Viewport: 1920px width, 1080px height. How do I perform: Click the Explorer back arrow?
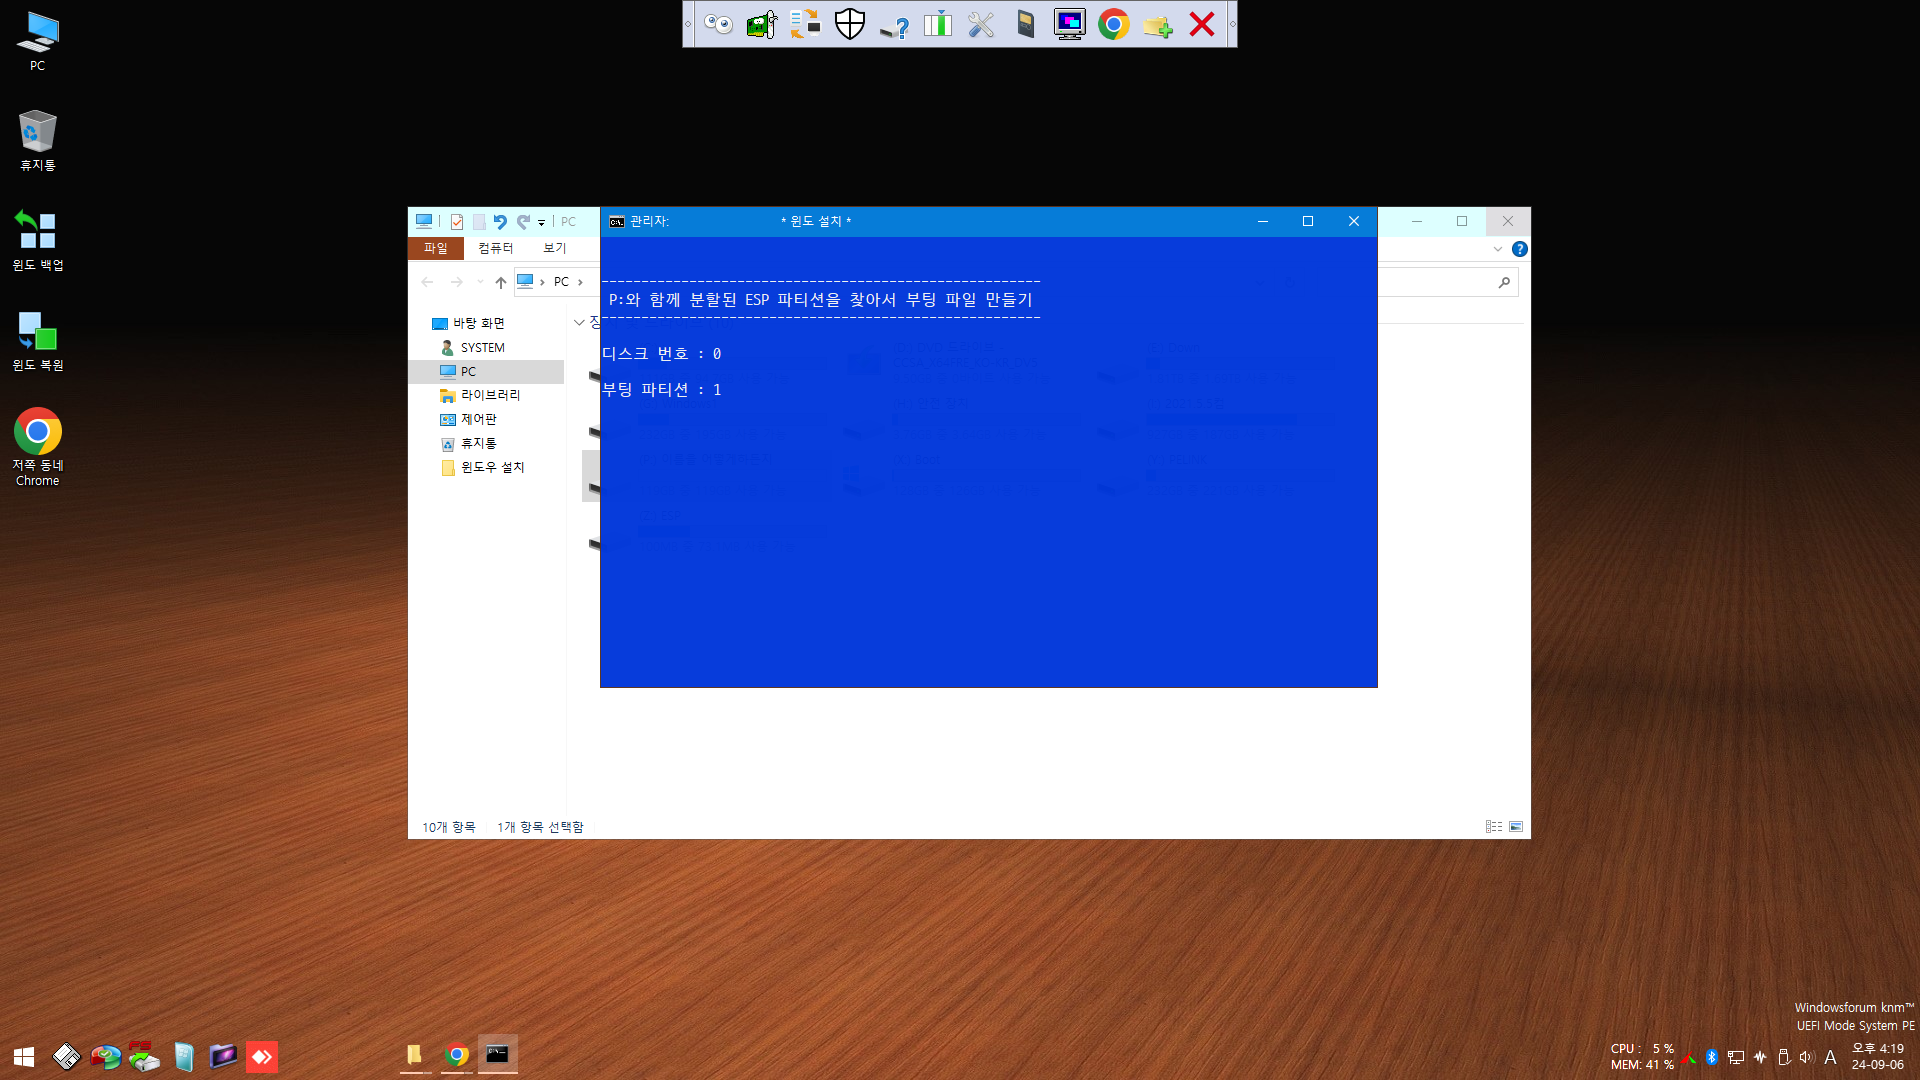tap(427, 282)
